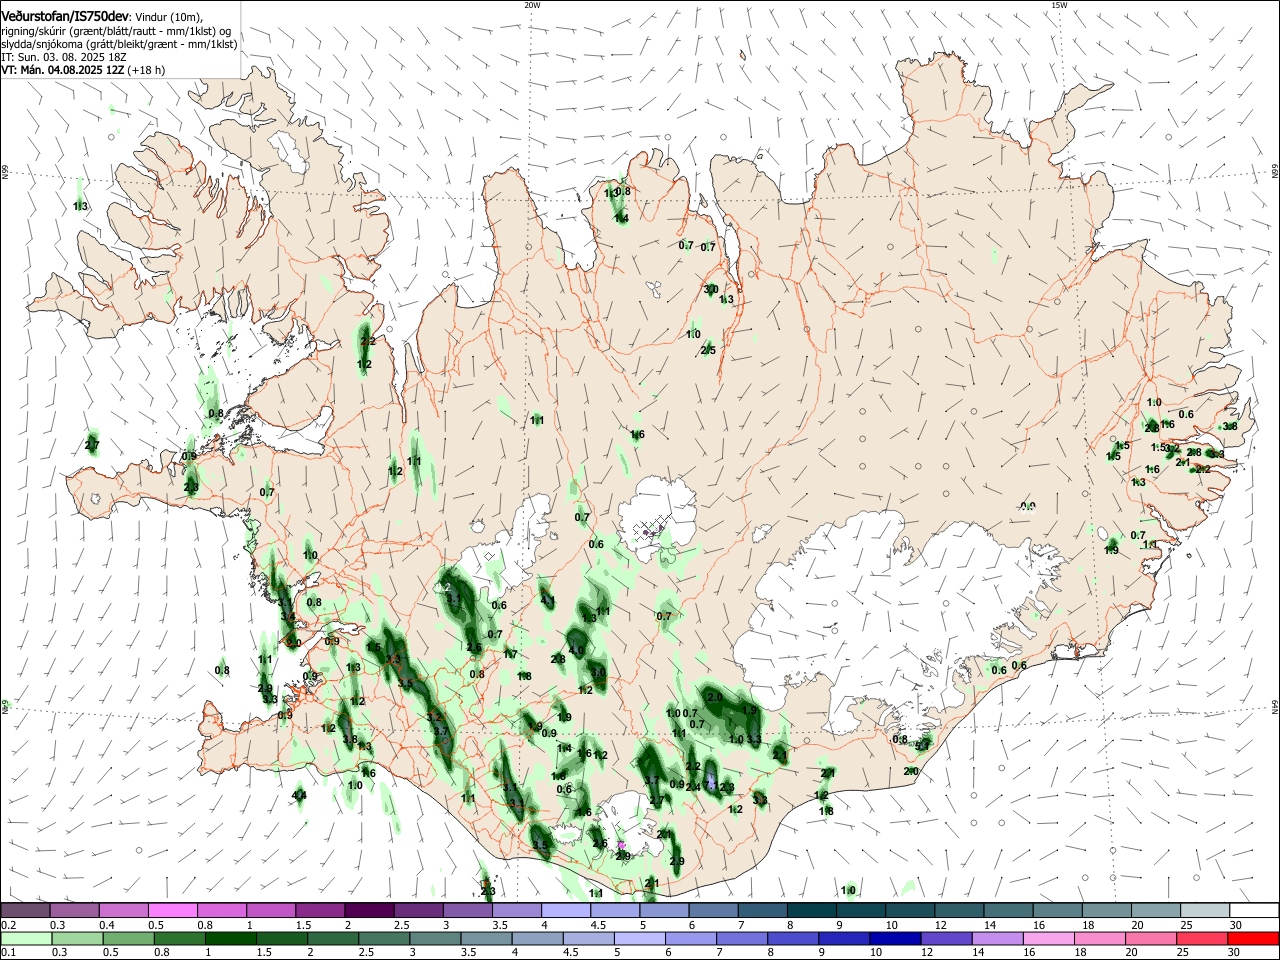Pick the pale pink 16 rain swatch
The width and height of the screenshot is (1280, 960).
point(1049,939)
